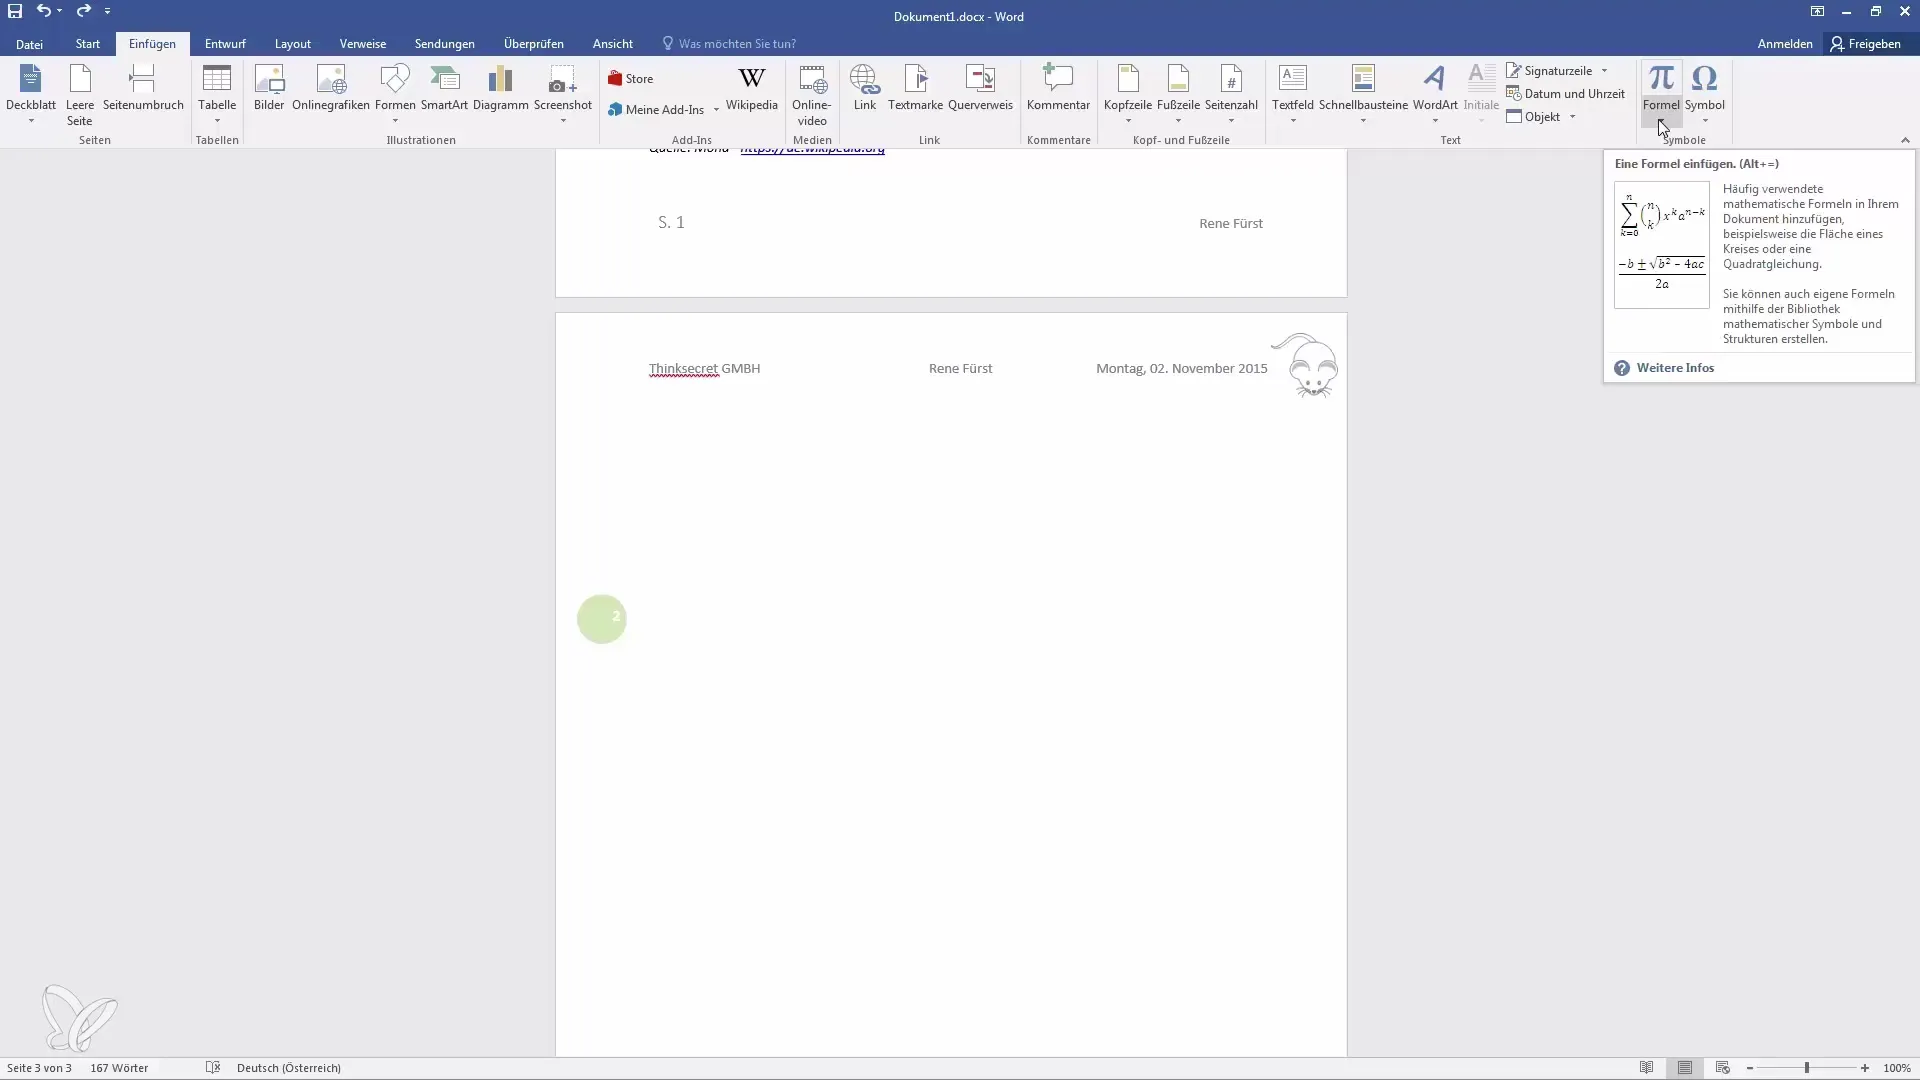Insert a Diagramm chart
This screenshot has width=1920, height=1080.
(501, 88)
